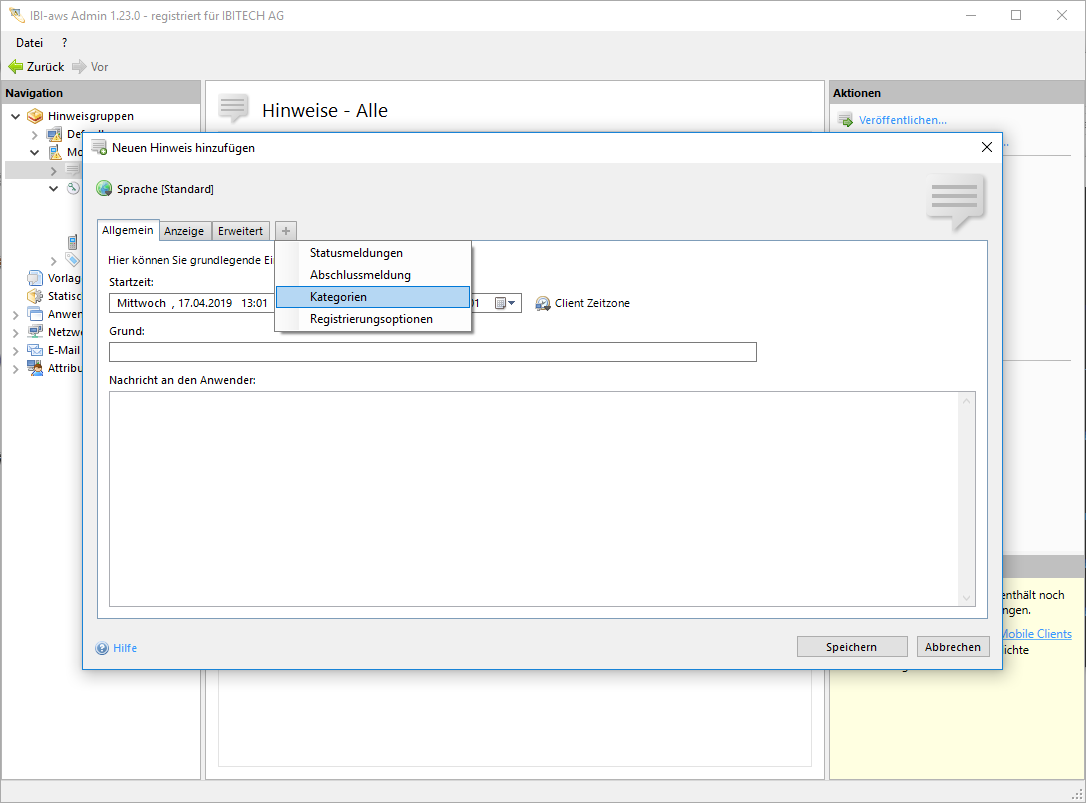
Task: Click the Abbrechen button
Action: [952, 647]
